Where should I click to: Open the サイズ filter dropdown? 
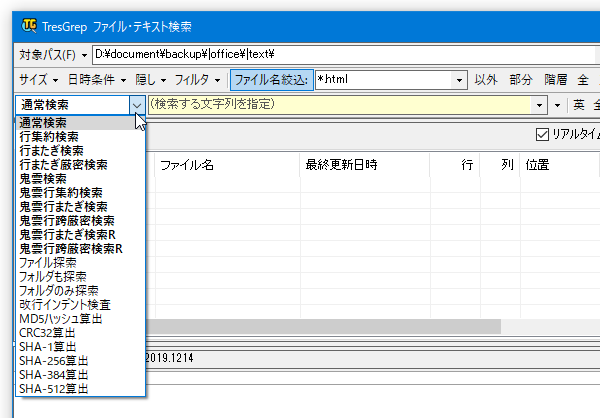39,80
